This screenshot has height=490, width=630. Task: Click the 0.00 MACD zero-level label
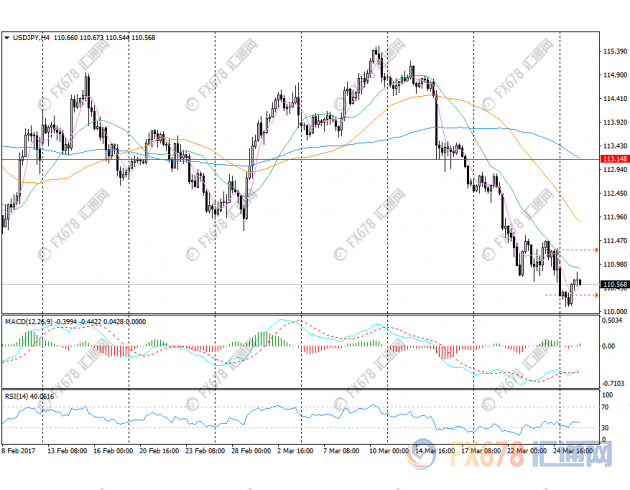pos(608,346)
